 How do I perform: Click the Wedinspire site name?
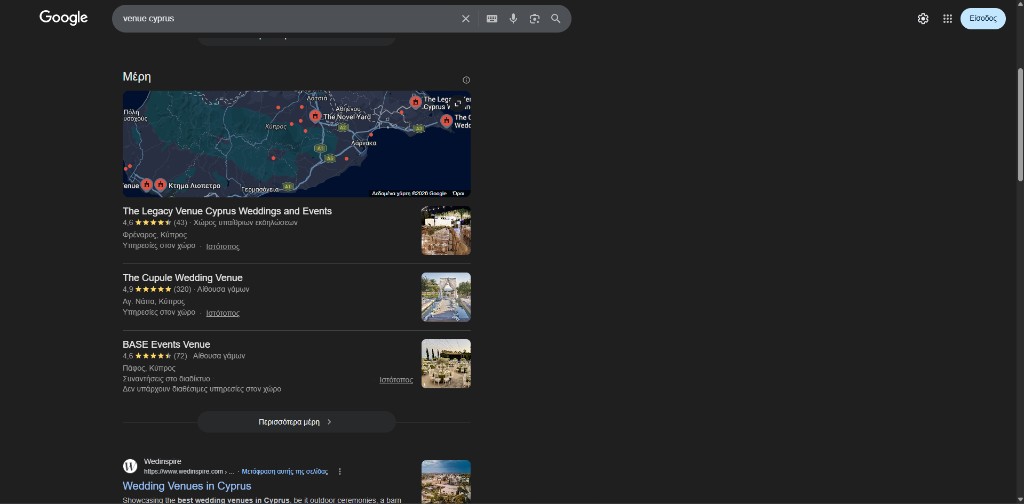point(163,462)
